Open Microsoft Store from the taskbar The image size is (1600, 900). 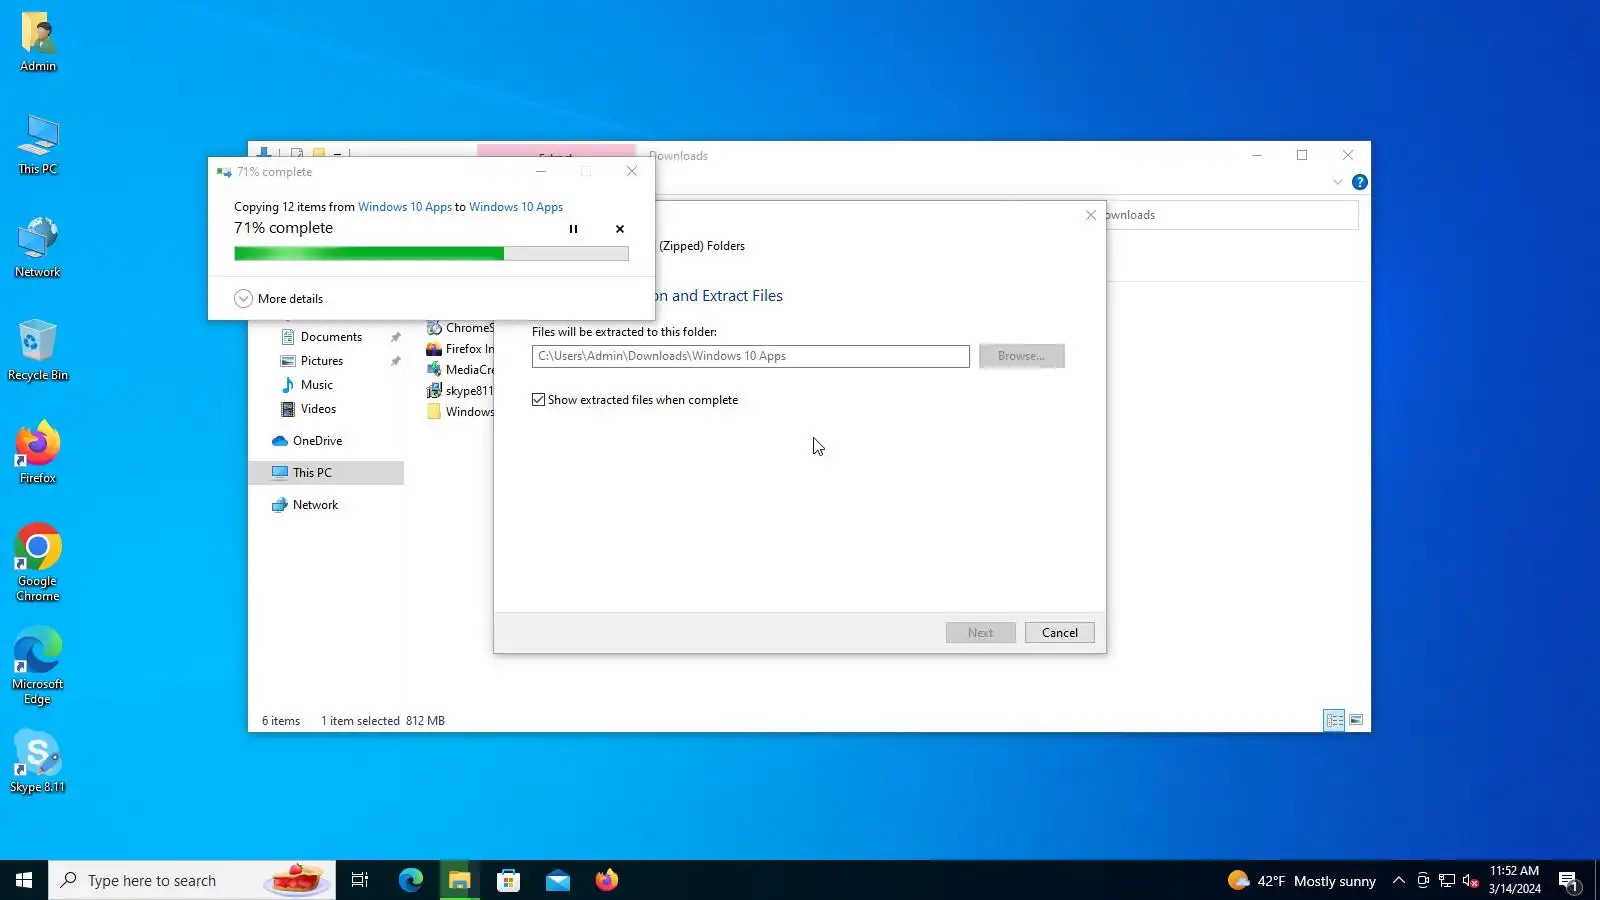[x=509, y=880]
